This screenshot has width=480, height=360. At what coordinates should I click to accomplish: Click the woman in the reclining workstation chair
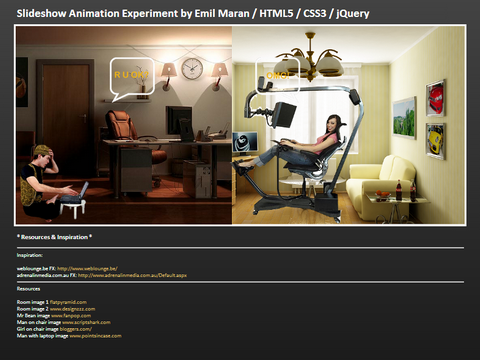(293, 143)
